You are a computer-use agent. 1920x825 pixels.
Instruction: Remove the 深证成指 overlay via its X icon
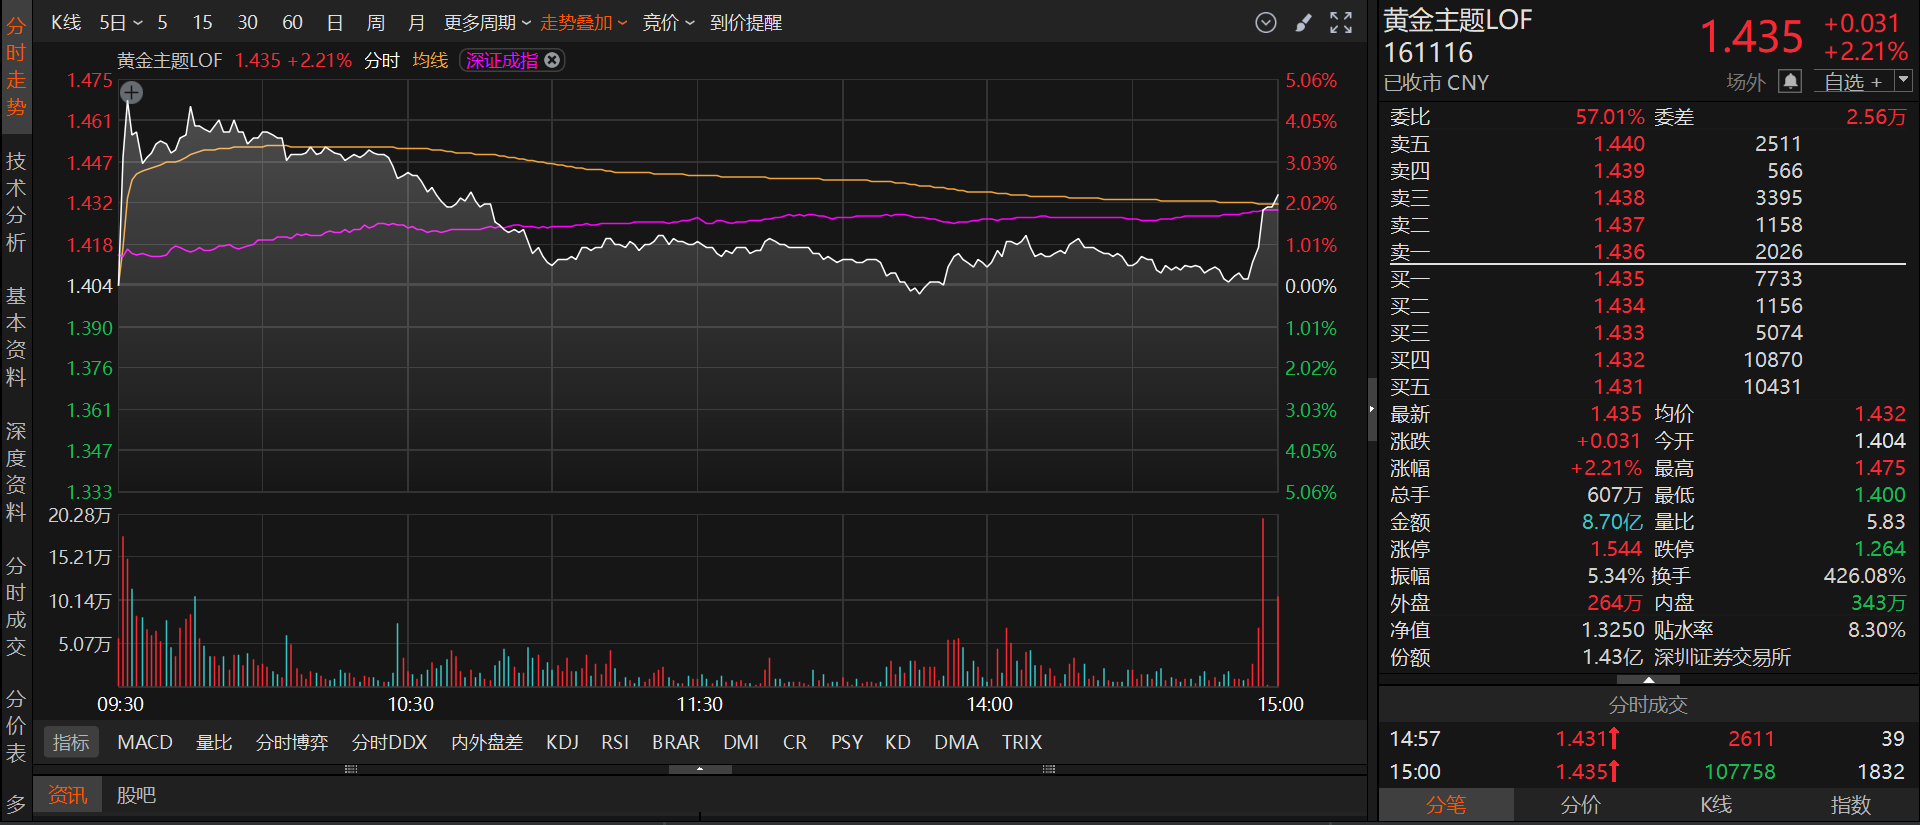coord(552,60)
